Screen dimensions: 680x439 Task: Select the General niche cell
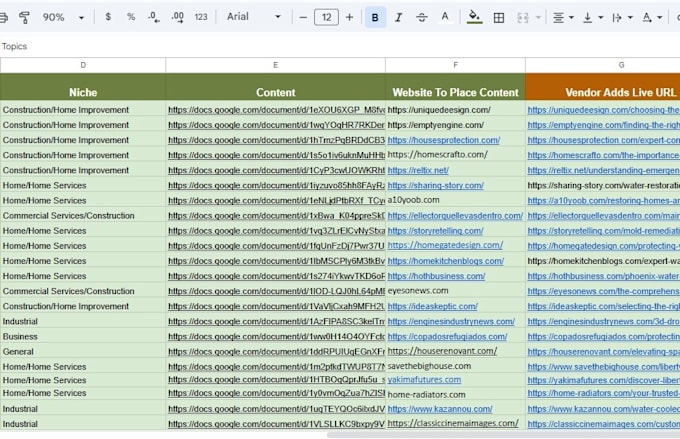tap(83, 352)
